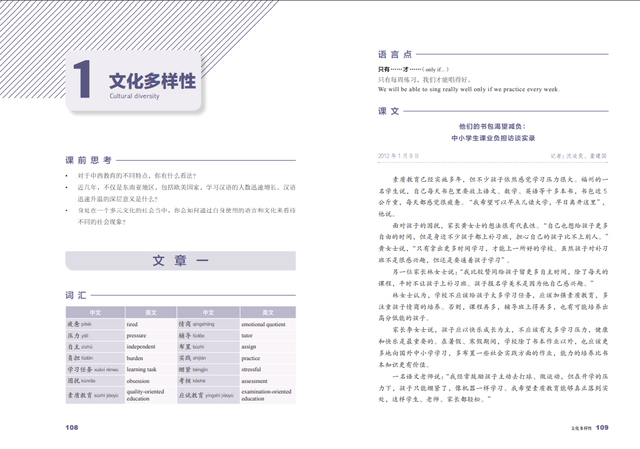Select the large chapter number 1
This screenshot has height=449, width=640.
(82, 79)
